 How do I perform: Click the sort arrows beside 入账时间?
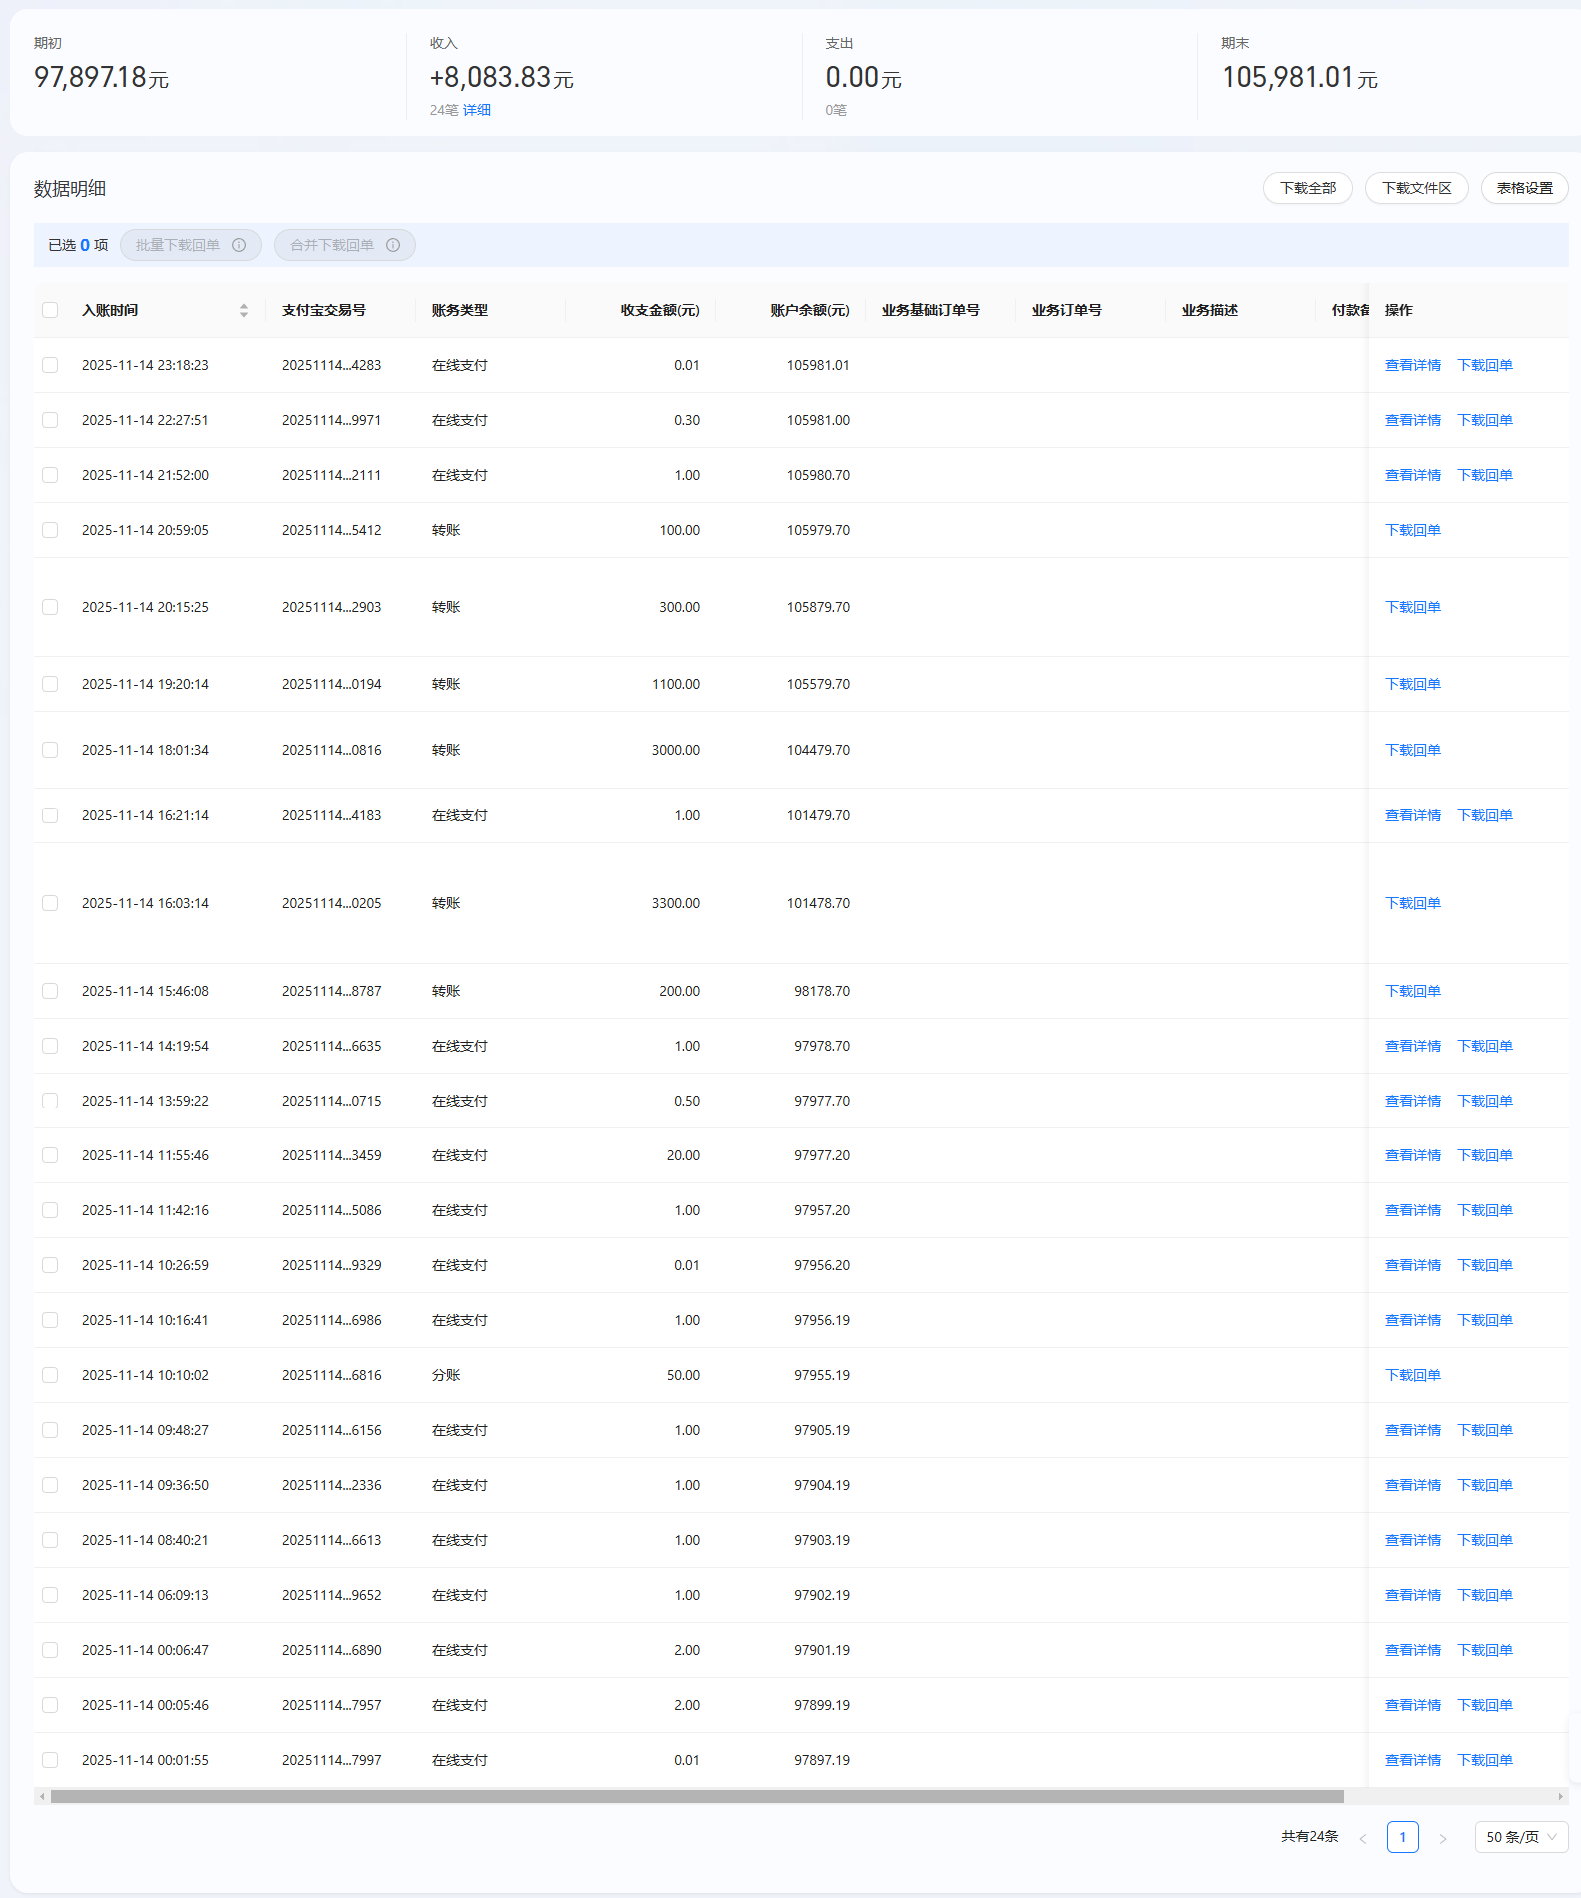coord(243,311)
